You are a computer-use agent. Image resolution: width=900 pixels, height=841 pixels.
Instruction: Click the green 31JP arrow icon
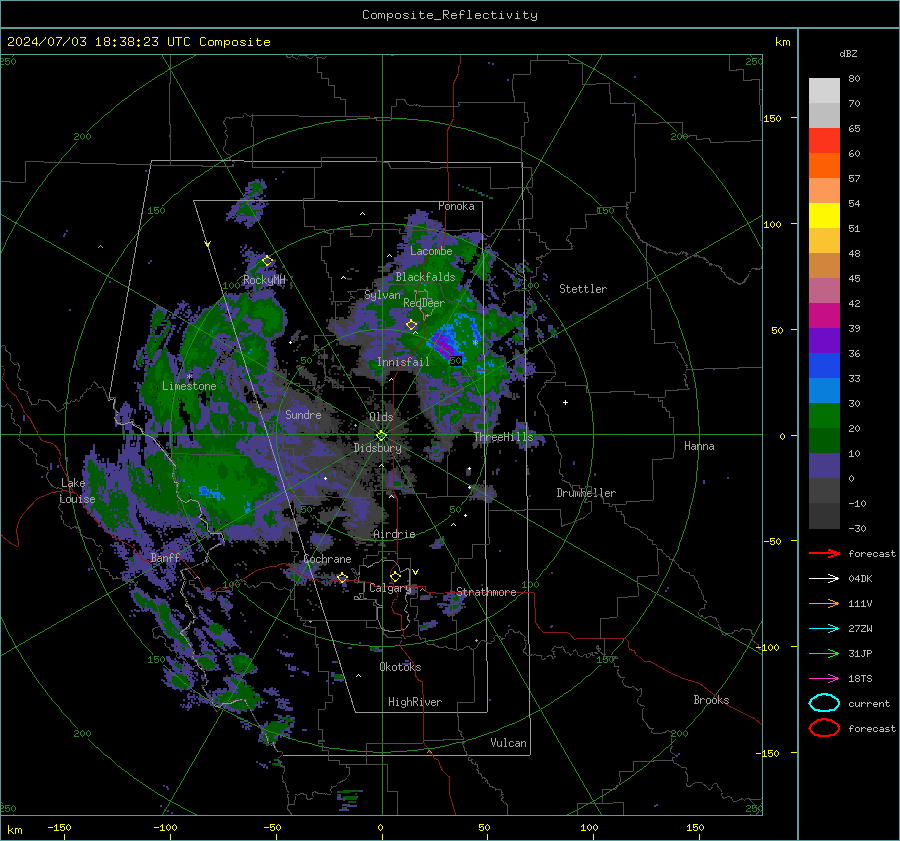[x=824, y=653]
